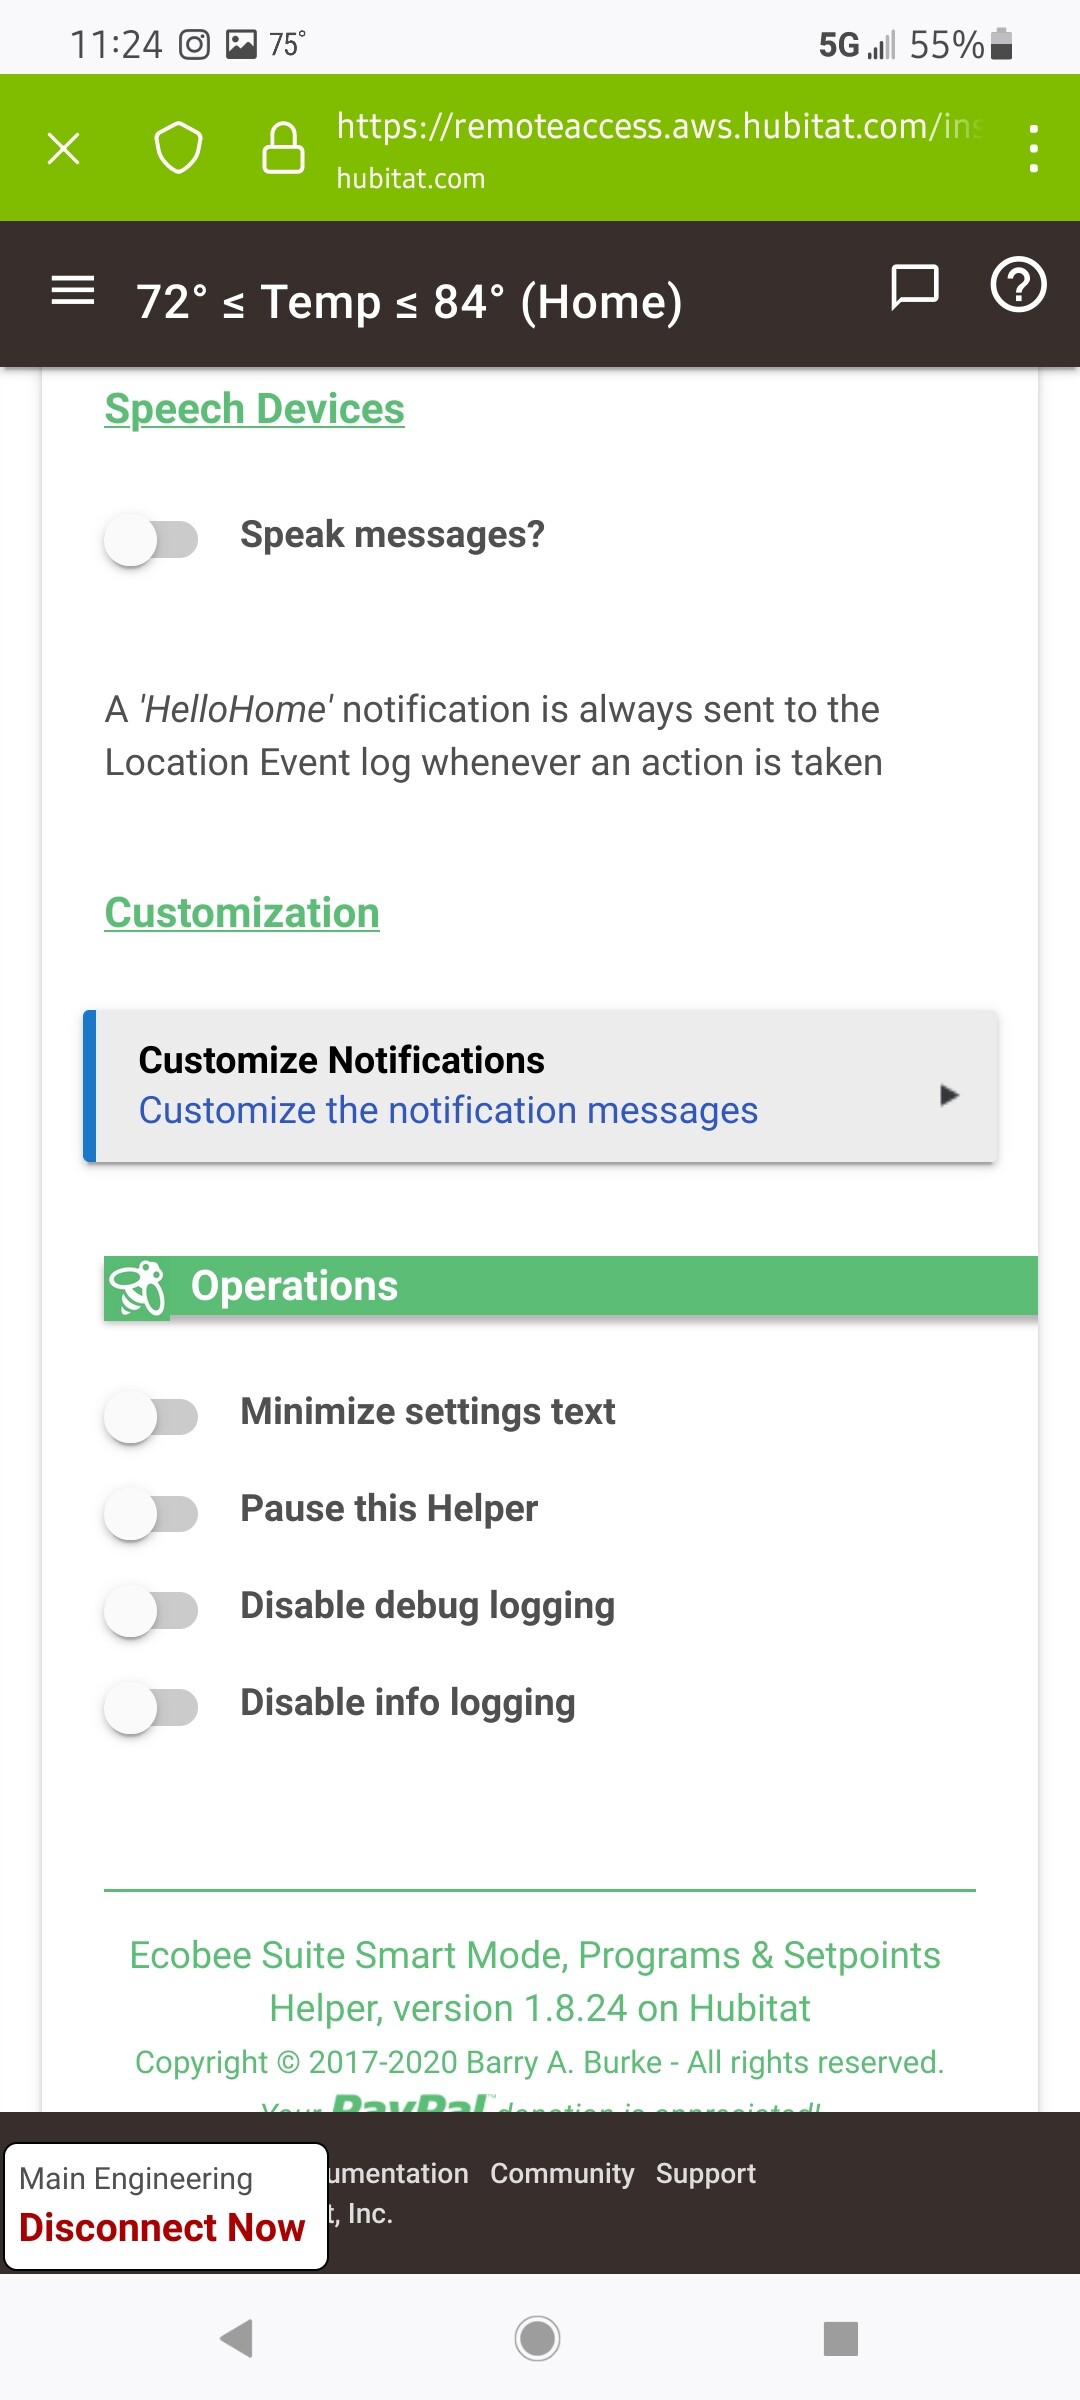Viewport: 1080px width, 2400px height.
Task: Open the Support footer link
Action: pos(705,2174)
